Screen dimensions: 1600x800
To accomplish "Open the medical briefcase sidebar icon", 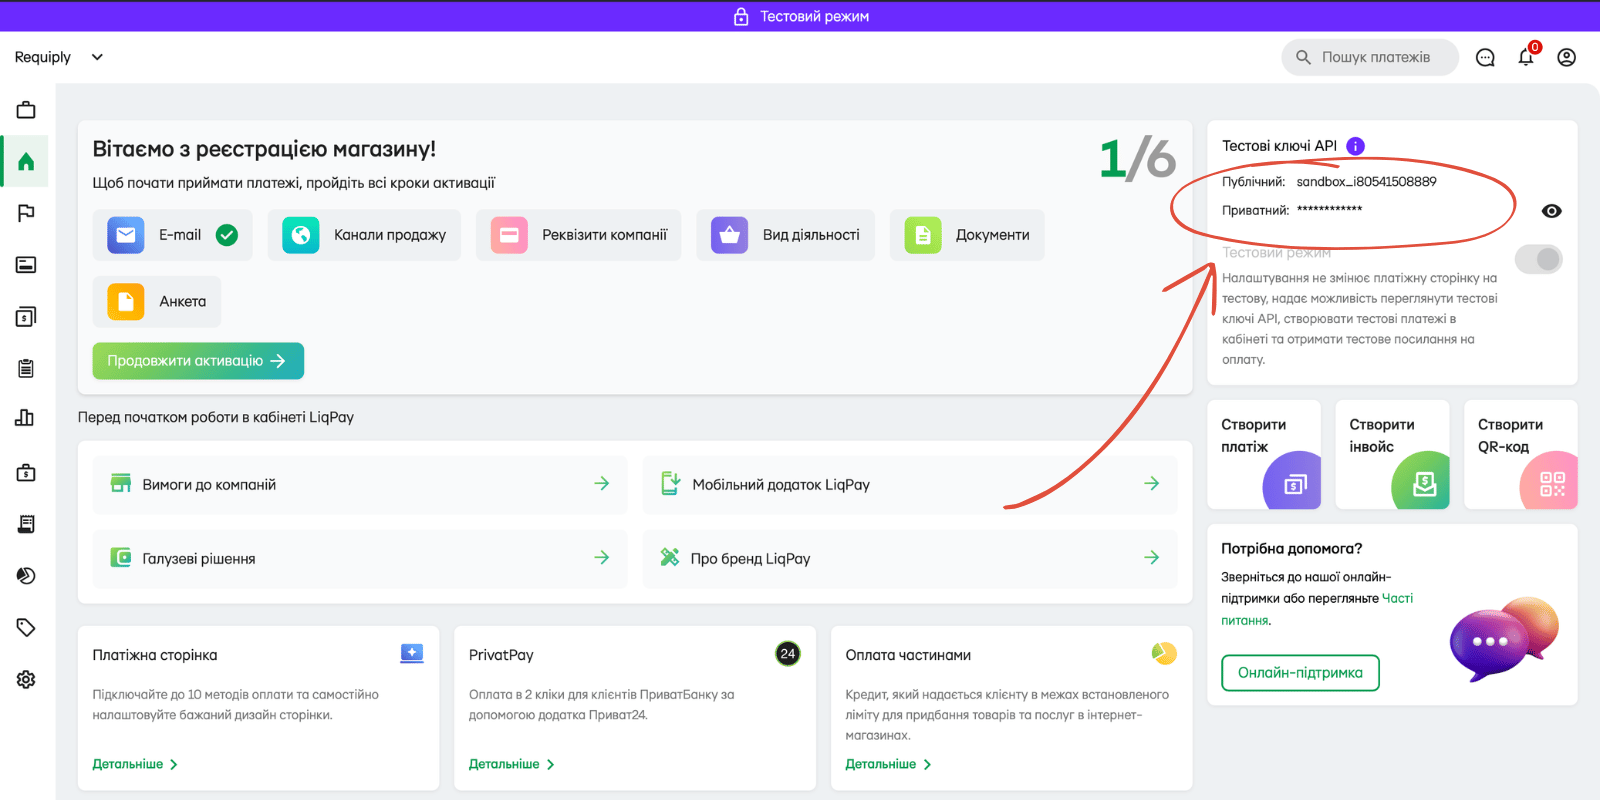I will pyautogui.click(x=26, y=472).
